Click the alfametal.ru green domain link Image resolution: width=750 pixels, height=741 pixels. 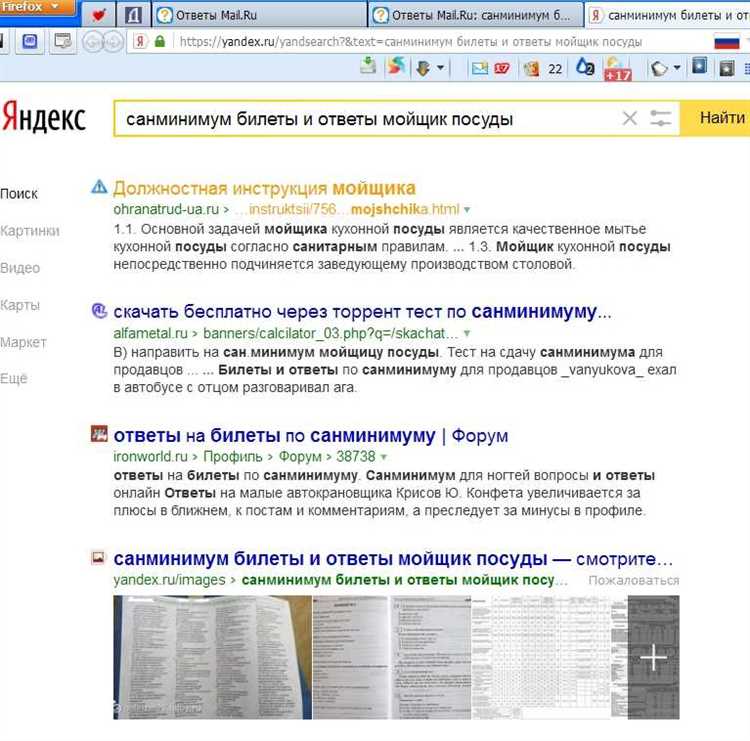pyautogui.click(x=150, y=333)
